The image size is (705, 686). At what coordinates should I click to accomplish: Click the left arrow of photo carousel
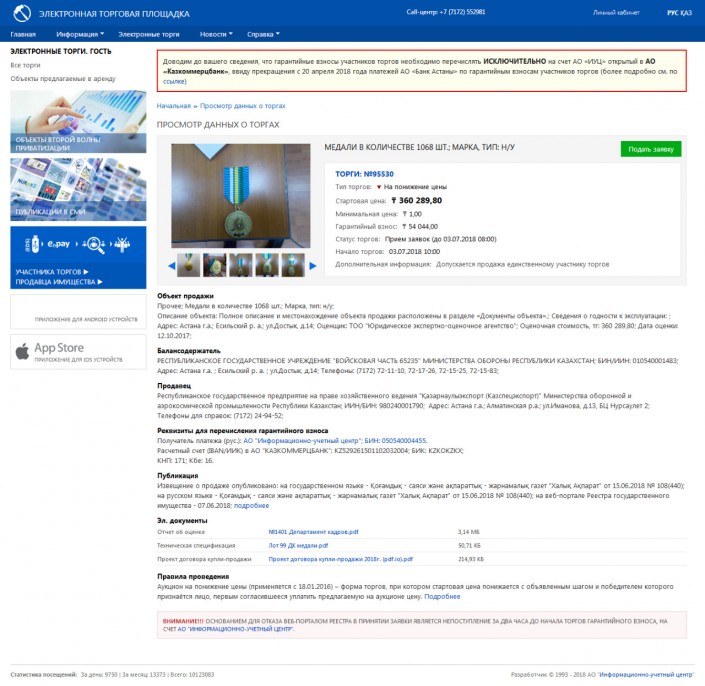point(171,265)
